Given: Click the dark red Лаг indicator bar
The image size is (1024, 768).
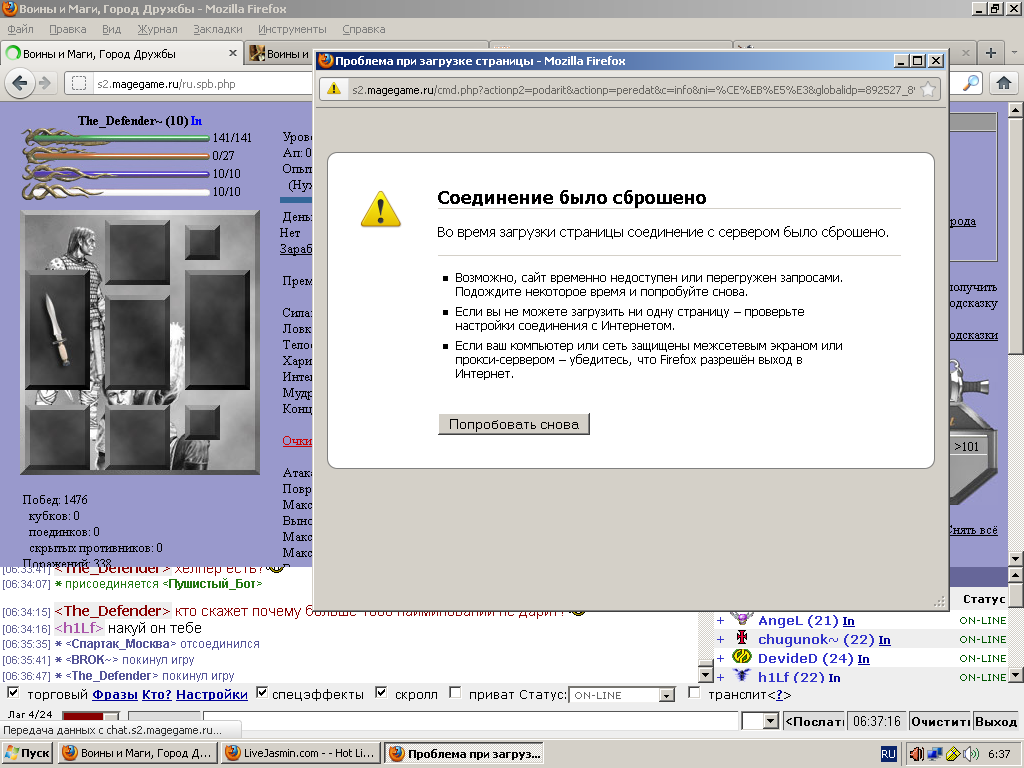Looking at the screenshot, I should pyautogui.click(x=83, y=716).
